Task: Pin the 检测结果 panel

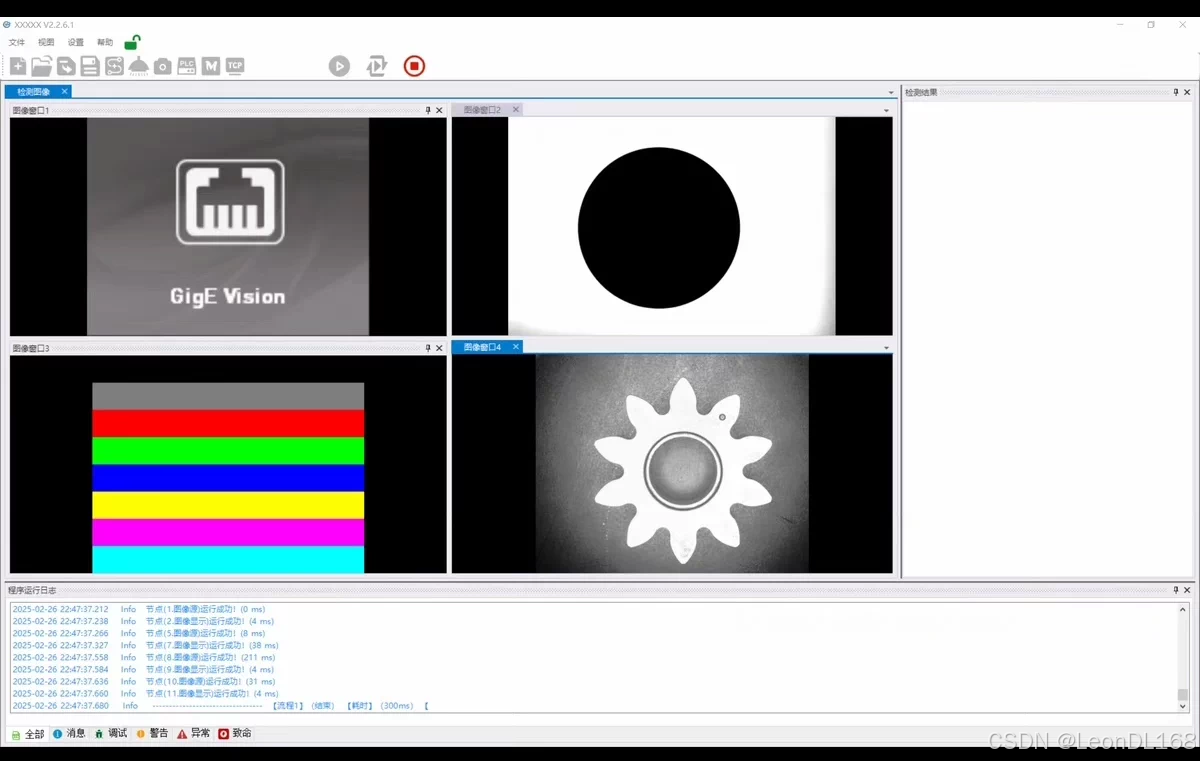Action: (1176, 92)
